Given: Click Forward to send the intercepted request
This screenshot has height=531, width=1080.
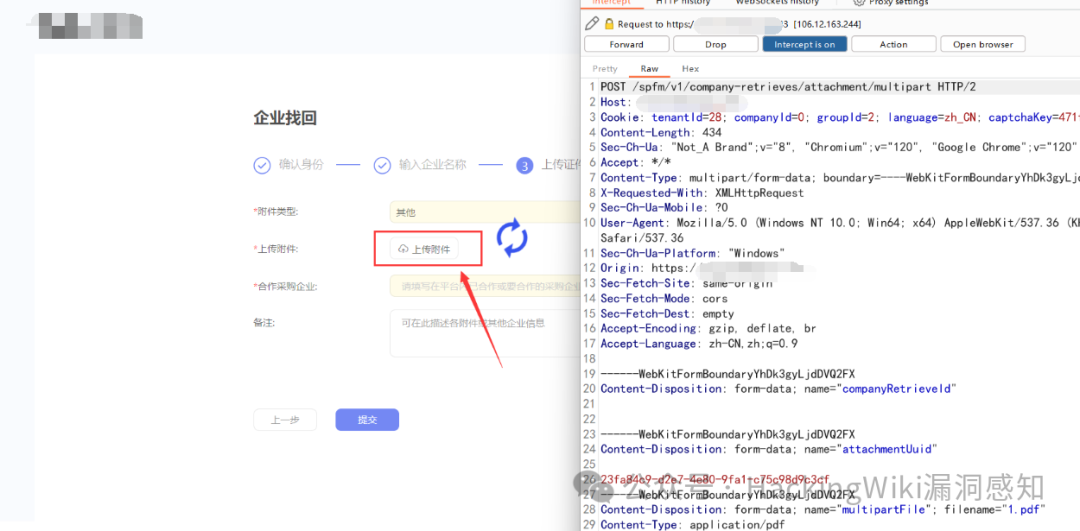Looking at the screenshot, I should (x=627, y=44).
